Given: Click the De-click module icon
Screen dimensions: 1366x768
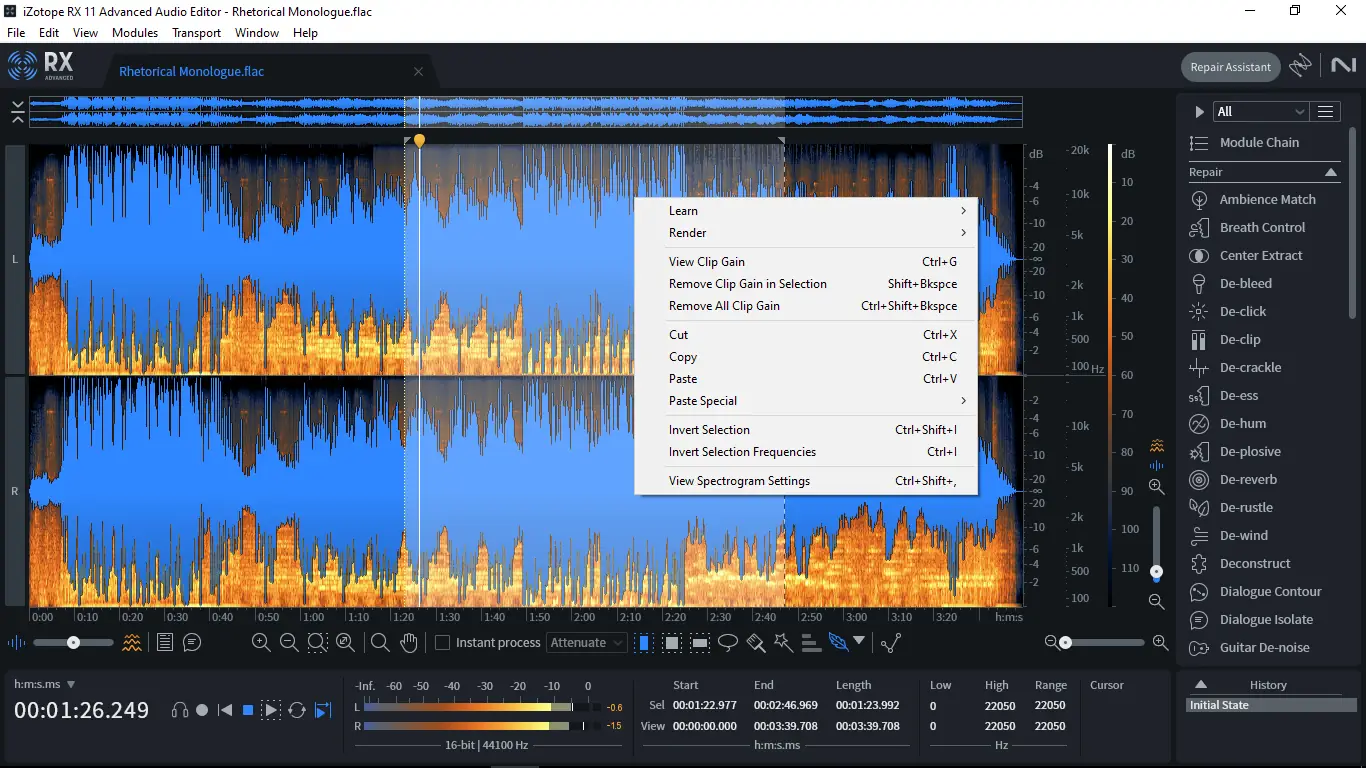Looking at the screenshot, I should [1199, 312].
